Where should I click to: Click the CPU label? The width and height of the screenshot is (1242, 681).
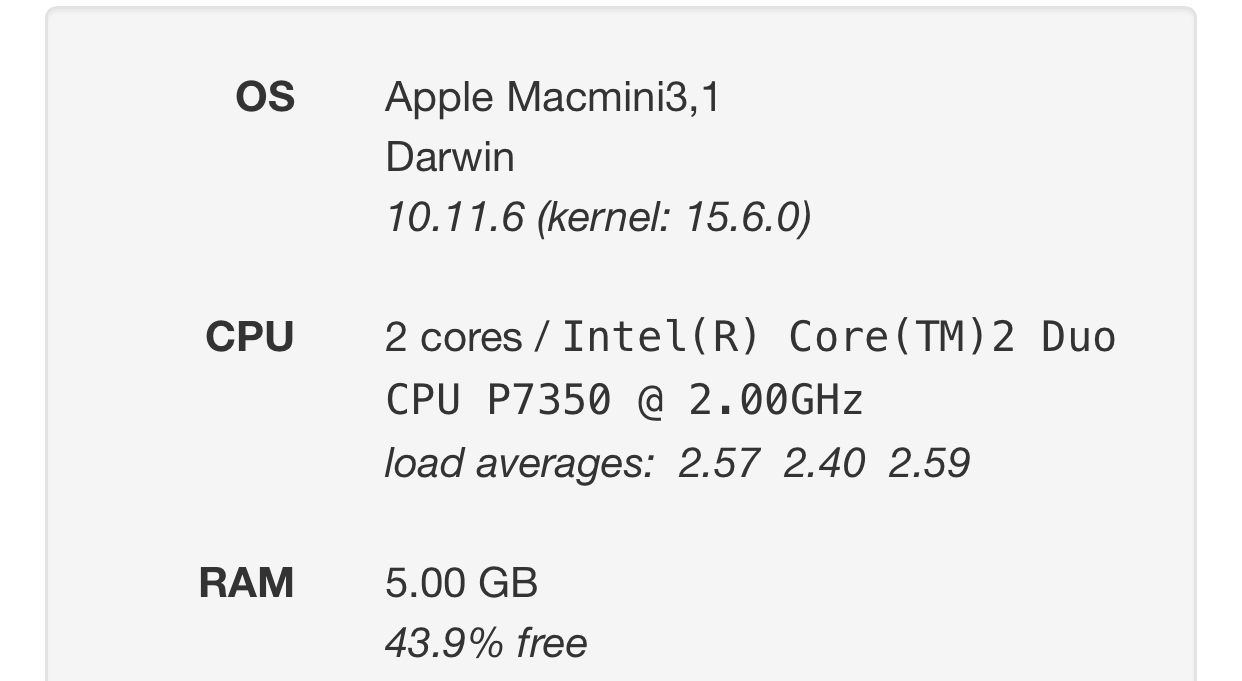click(250, 337)
